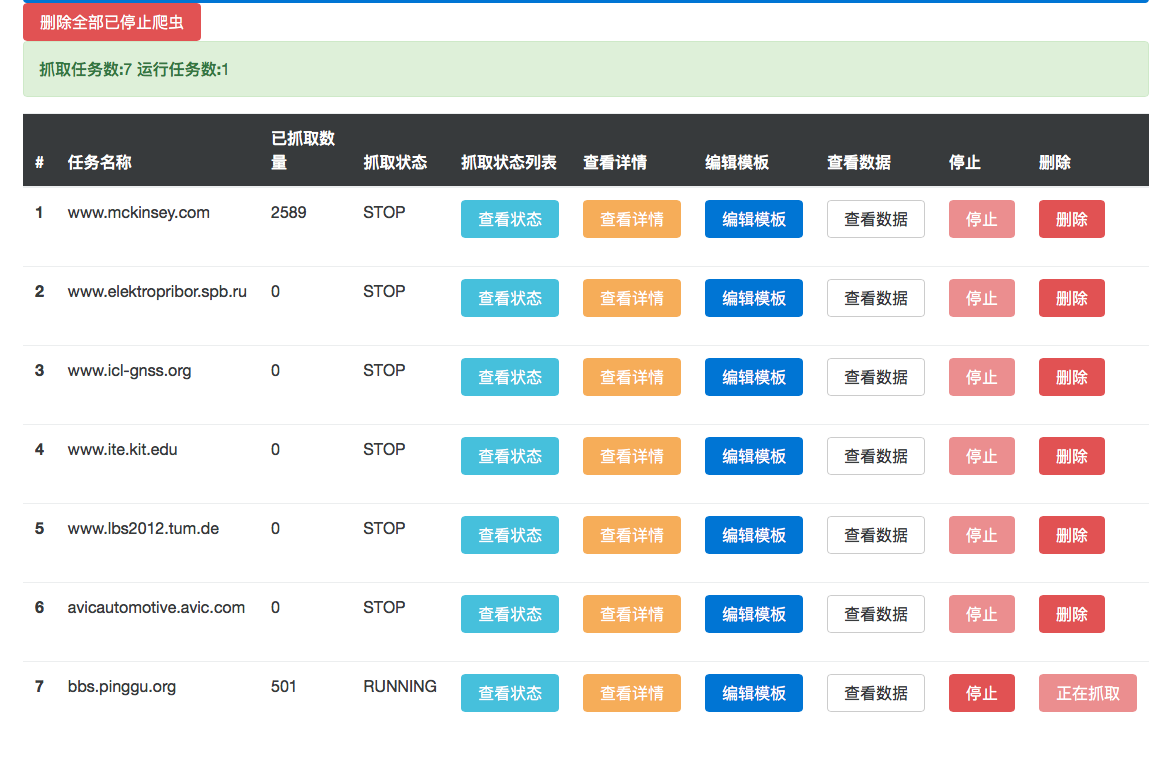Delete all stopped crawlers via top red button
Image resolution: width=1169 pixels, height=773 pixels.
110,21
